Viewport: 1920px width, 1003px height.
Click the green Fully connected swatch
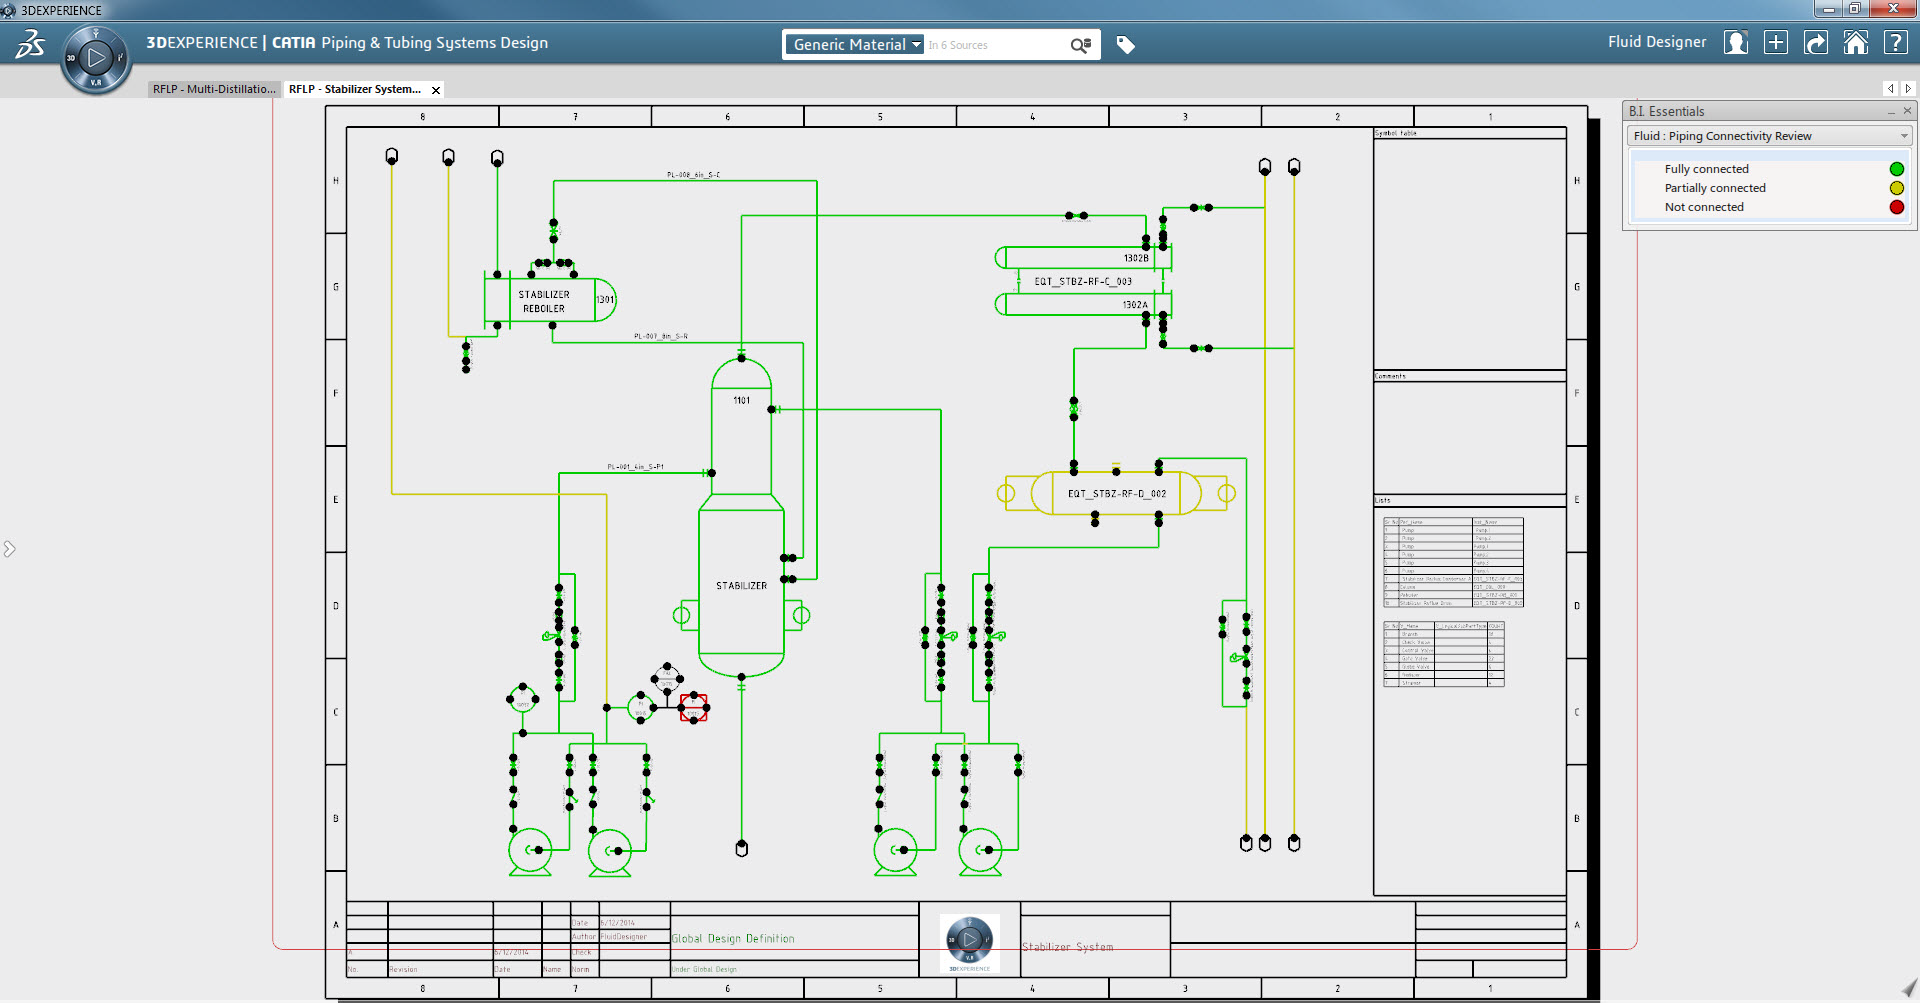(x=1896, y=169)
